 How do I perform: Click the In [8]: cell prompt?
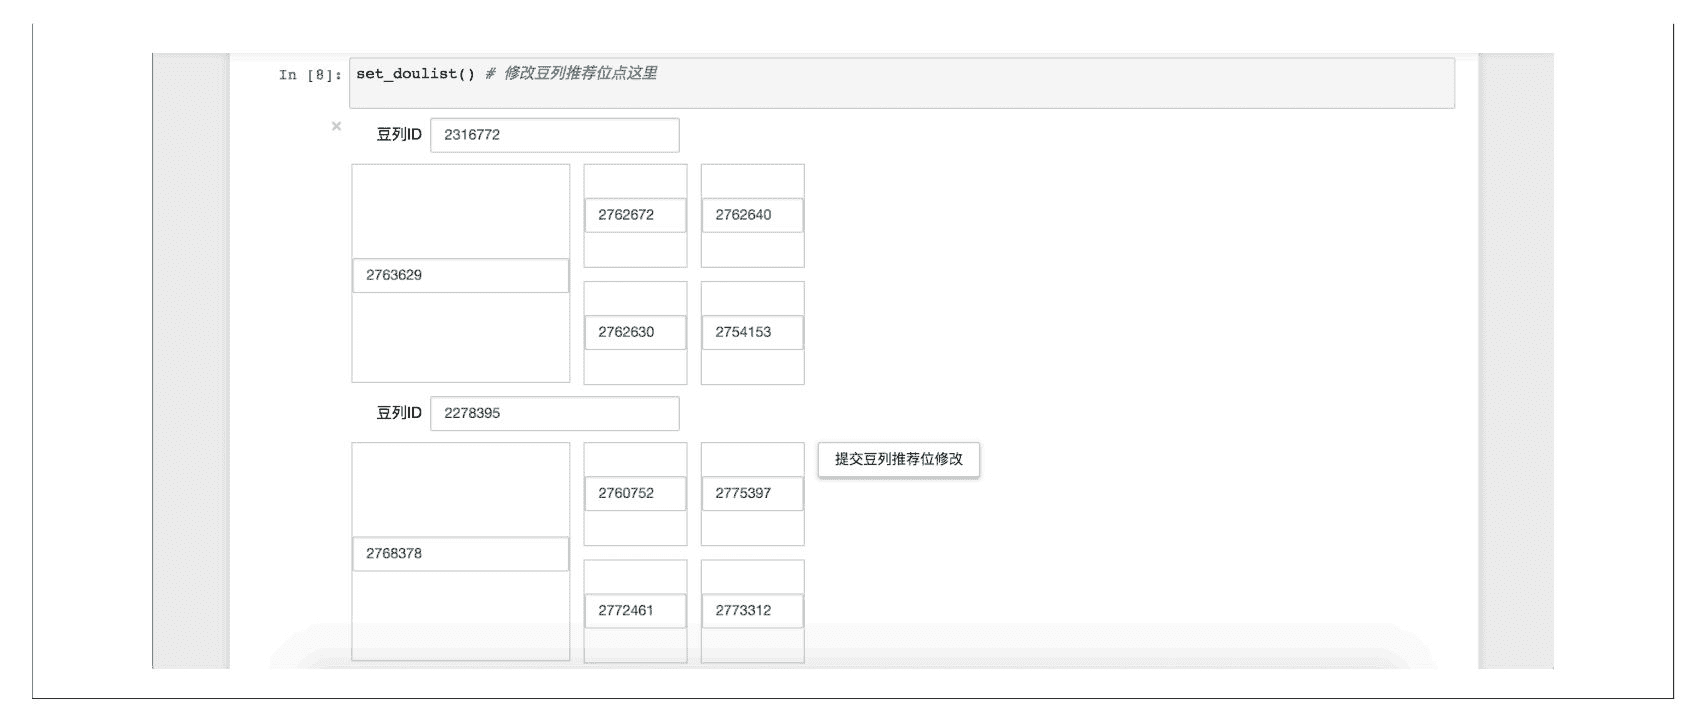[310, 75]
